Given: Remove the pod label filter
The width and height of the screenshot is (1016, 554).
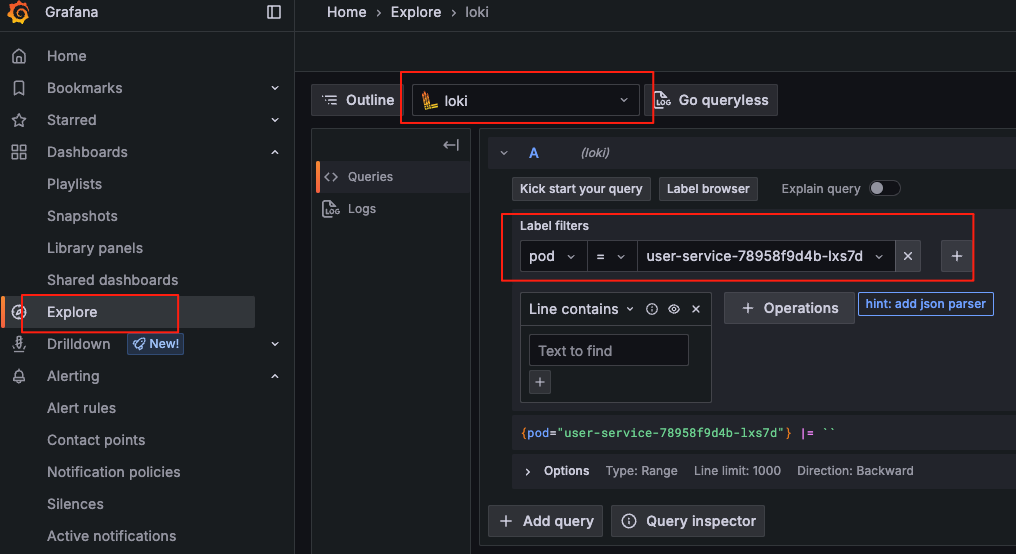Looking at the screenshot, I should [908, 256].
